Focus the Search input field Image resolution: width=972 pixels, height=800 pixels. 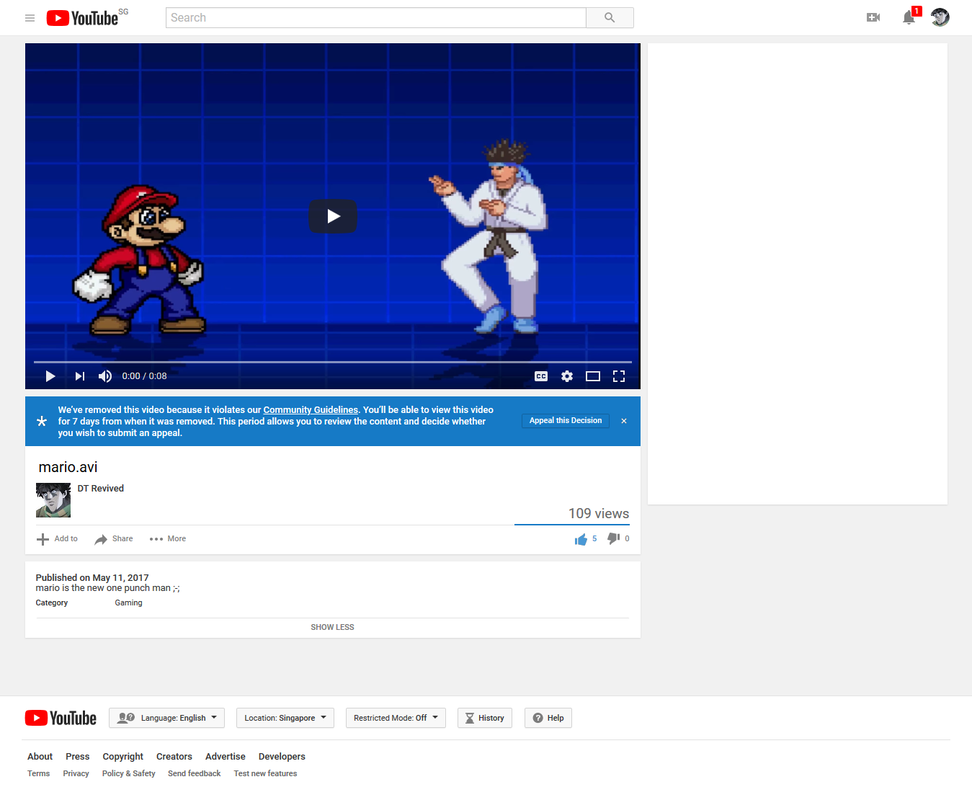tap(376, 18)
